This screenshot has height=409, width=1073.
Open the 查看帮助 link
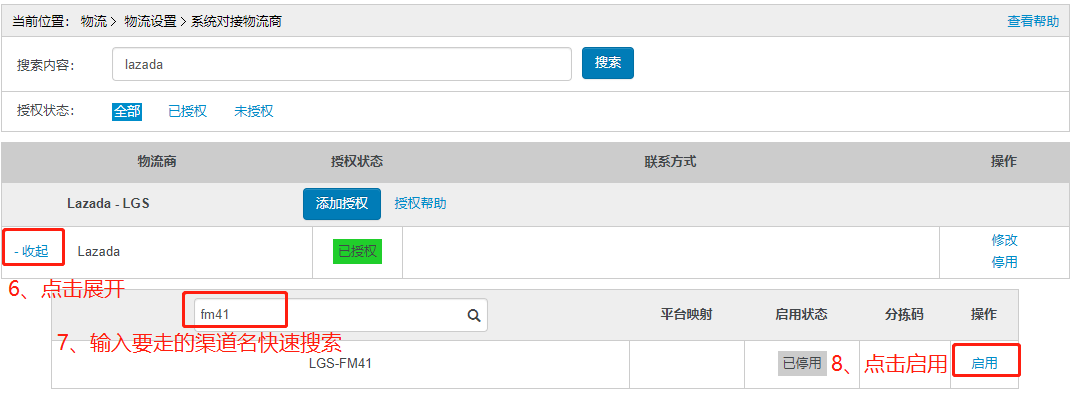[1033, 21]
